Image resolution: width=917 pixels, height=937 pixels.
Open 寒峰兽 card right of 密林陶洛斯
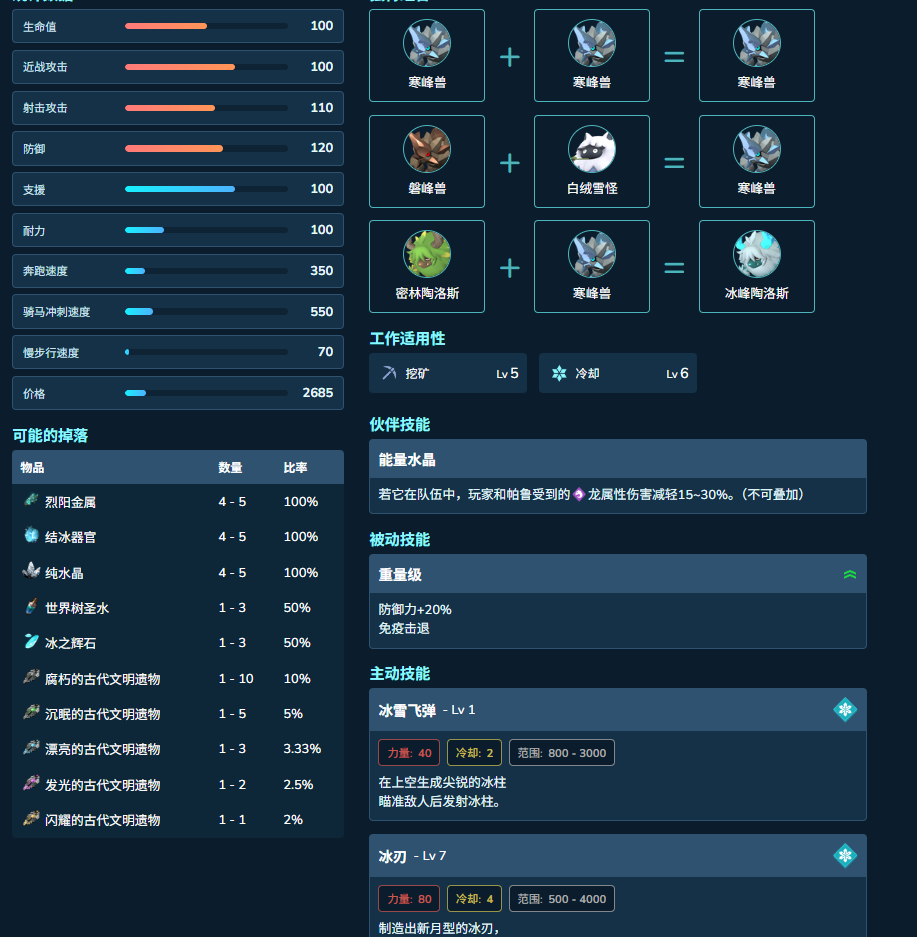click(x=591, y=267)
